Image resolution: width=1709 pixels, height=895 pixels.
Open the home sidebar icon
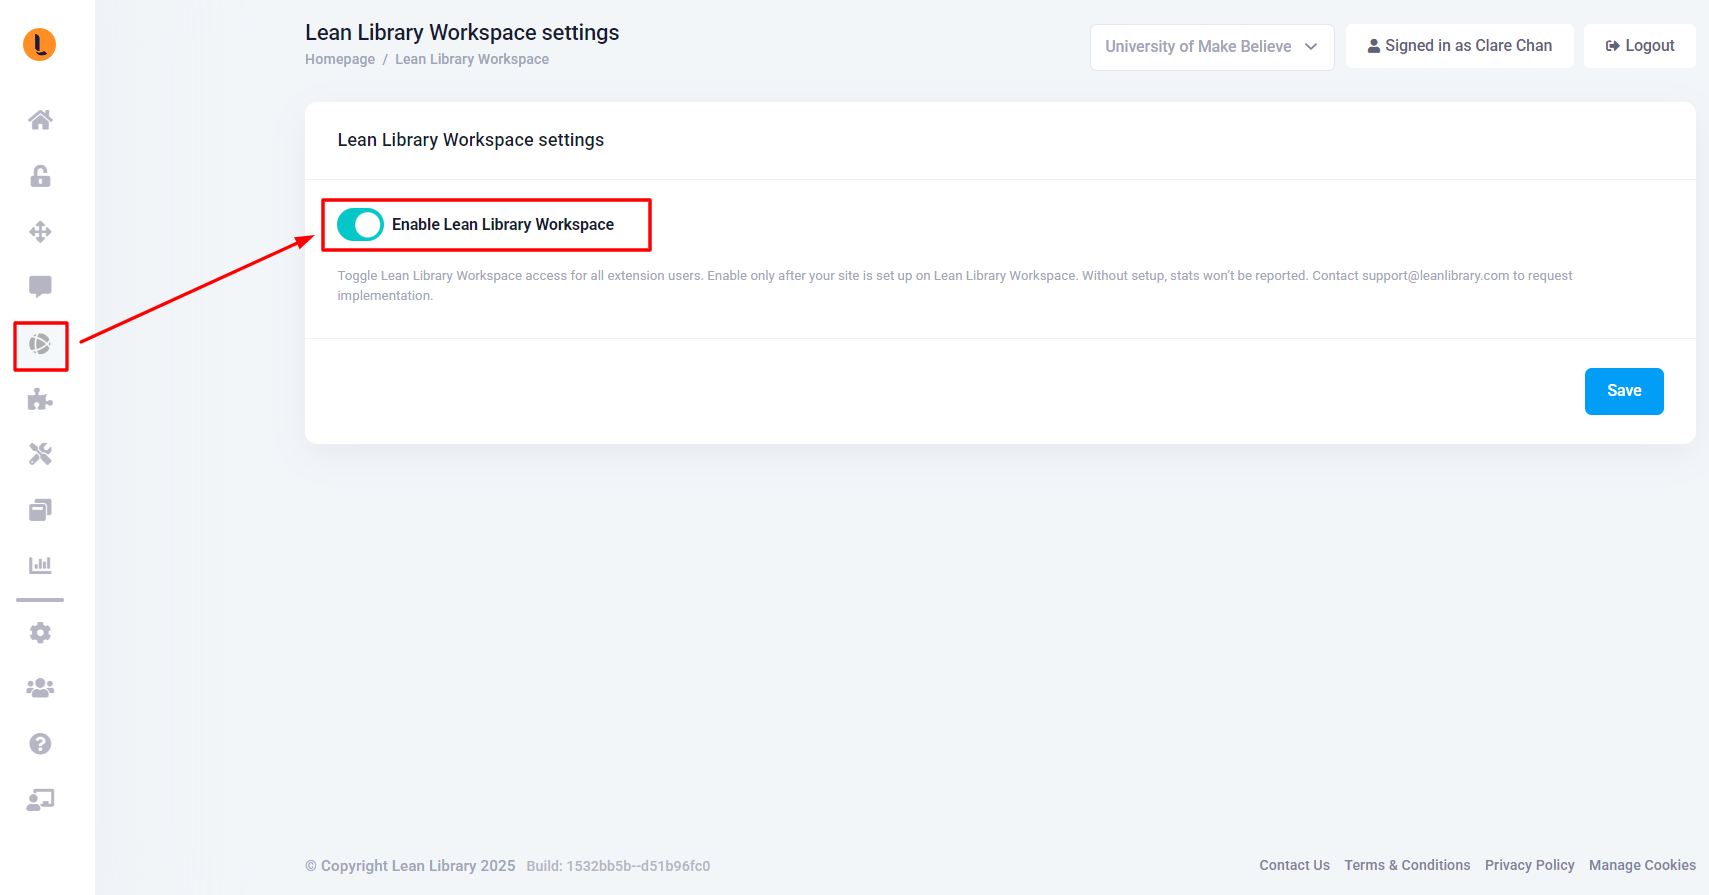tap(40, 120)
